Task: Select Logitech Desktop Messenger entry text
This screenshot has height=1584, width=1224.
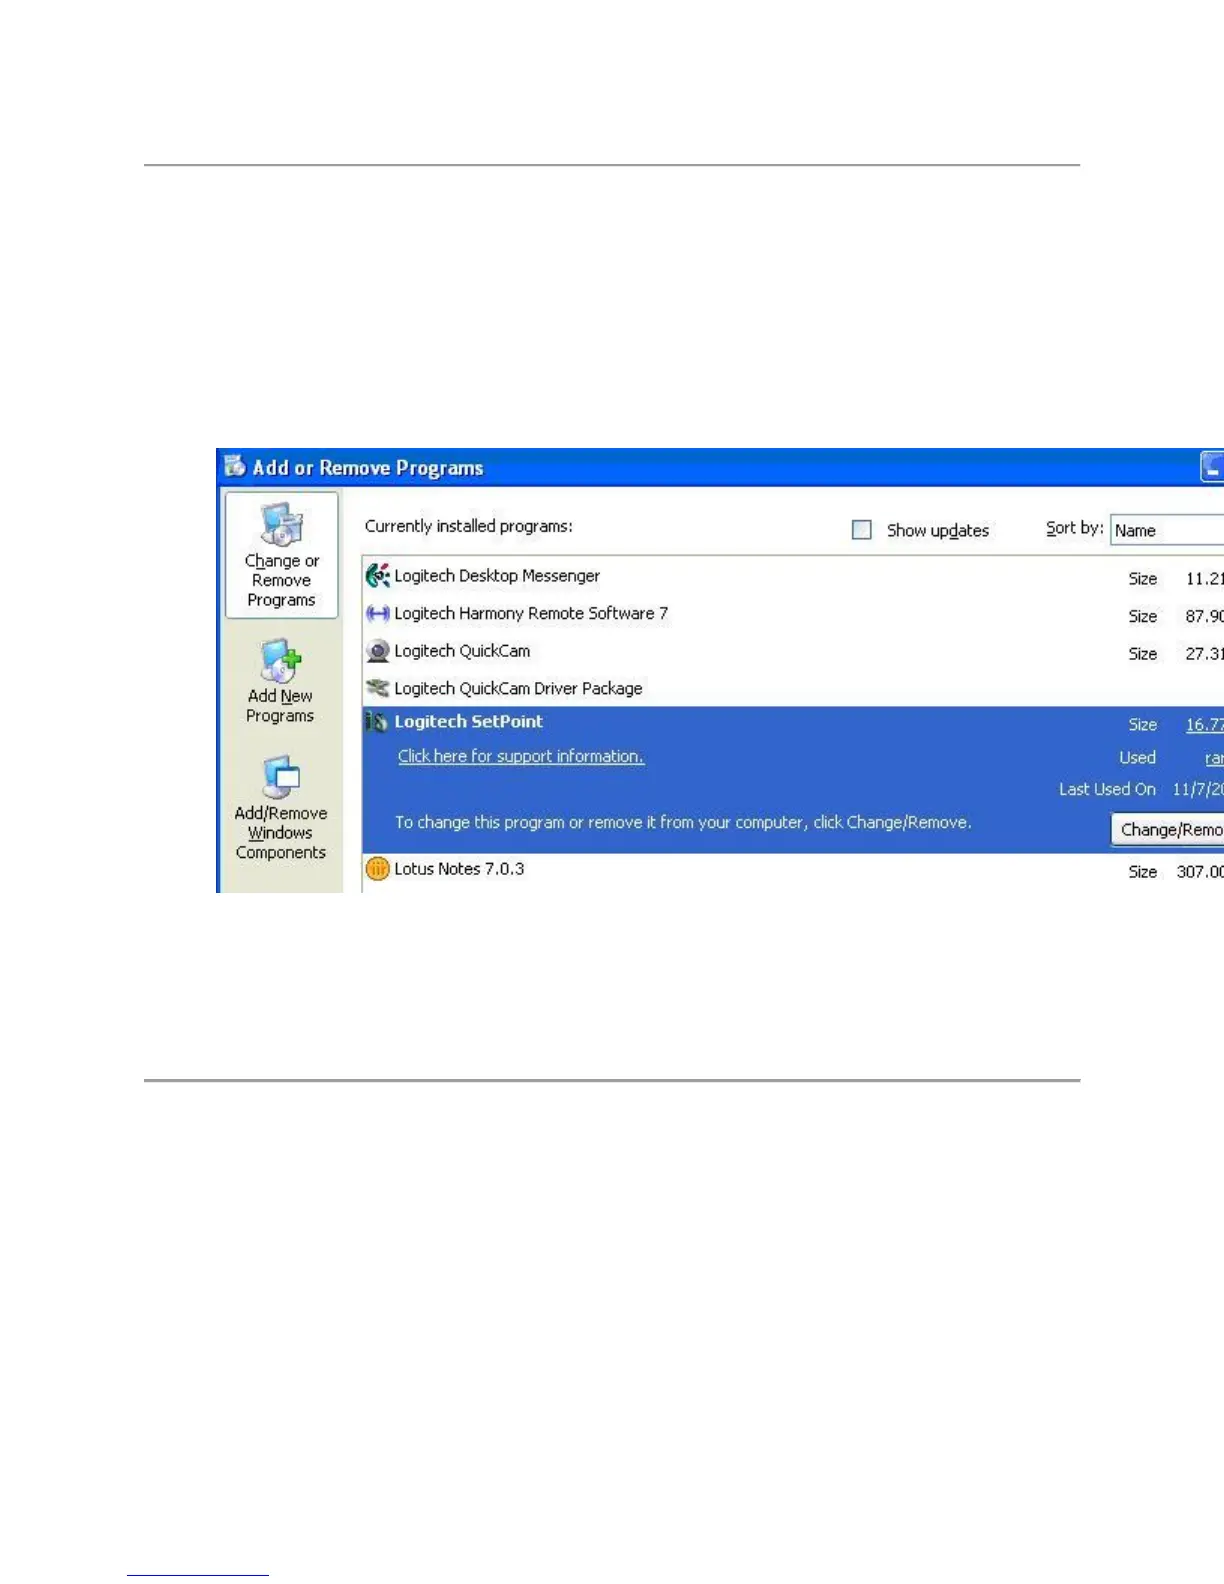Action: point(497,576)
